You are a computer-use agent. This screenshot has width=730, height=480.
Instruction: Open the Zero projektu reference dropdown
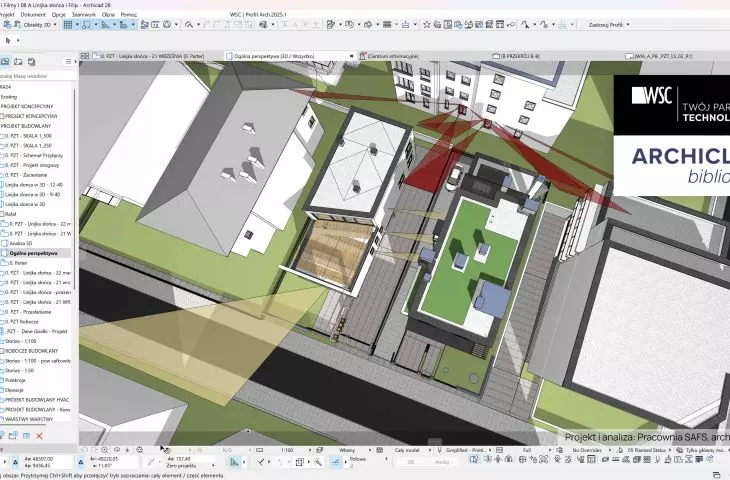[x=191, y=466]
